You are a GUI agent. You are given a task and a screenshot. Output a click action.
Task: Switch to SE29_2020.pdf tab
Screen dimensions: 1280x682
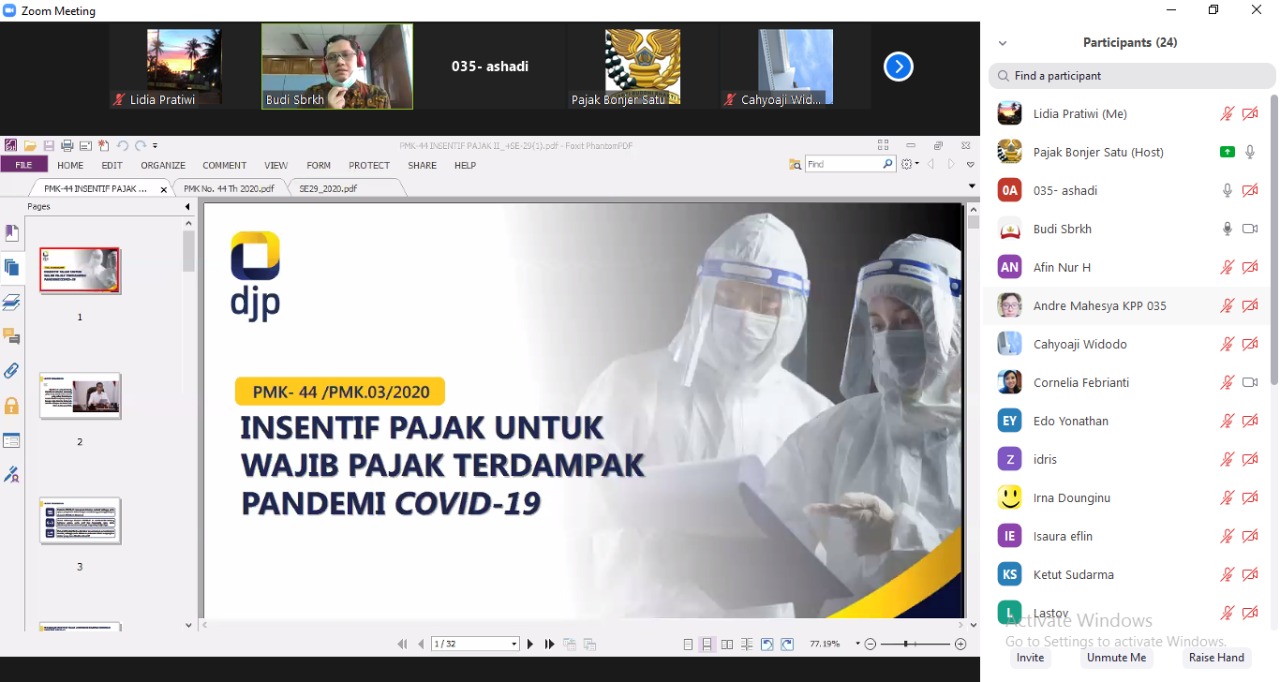[328, 188]
